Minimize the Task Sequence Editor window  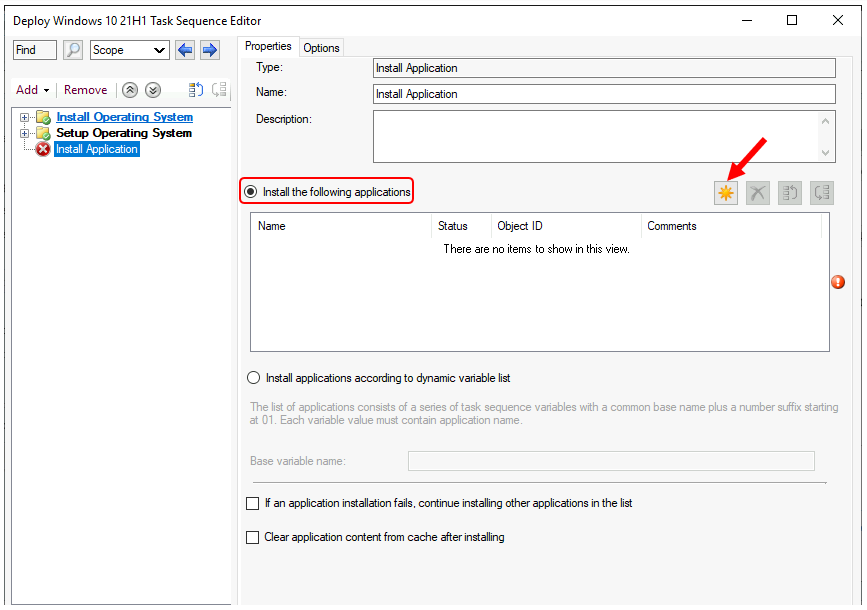point(747,20)
